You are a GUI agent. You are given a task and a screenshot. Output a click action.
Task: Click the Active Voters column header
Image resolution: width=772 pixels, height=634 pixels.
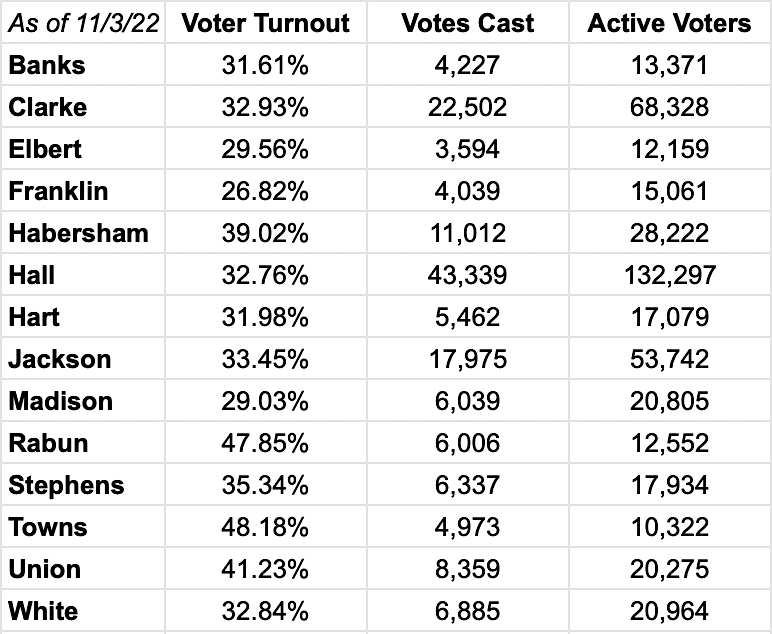[x=669, y=23]
